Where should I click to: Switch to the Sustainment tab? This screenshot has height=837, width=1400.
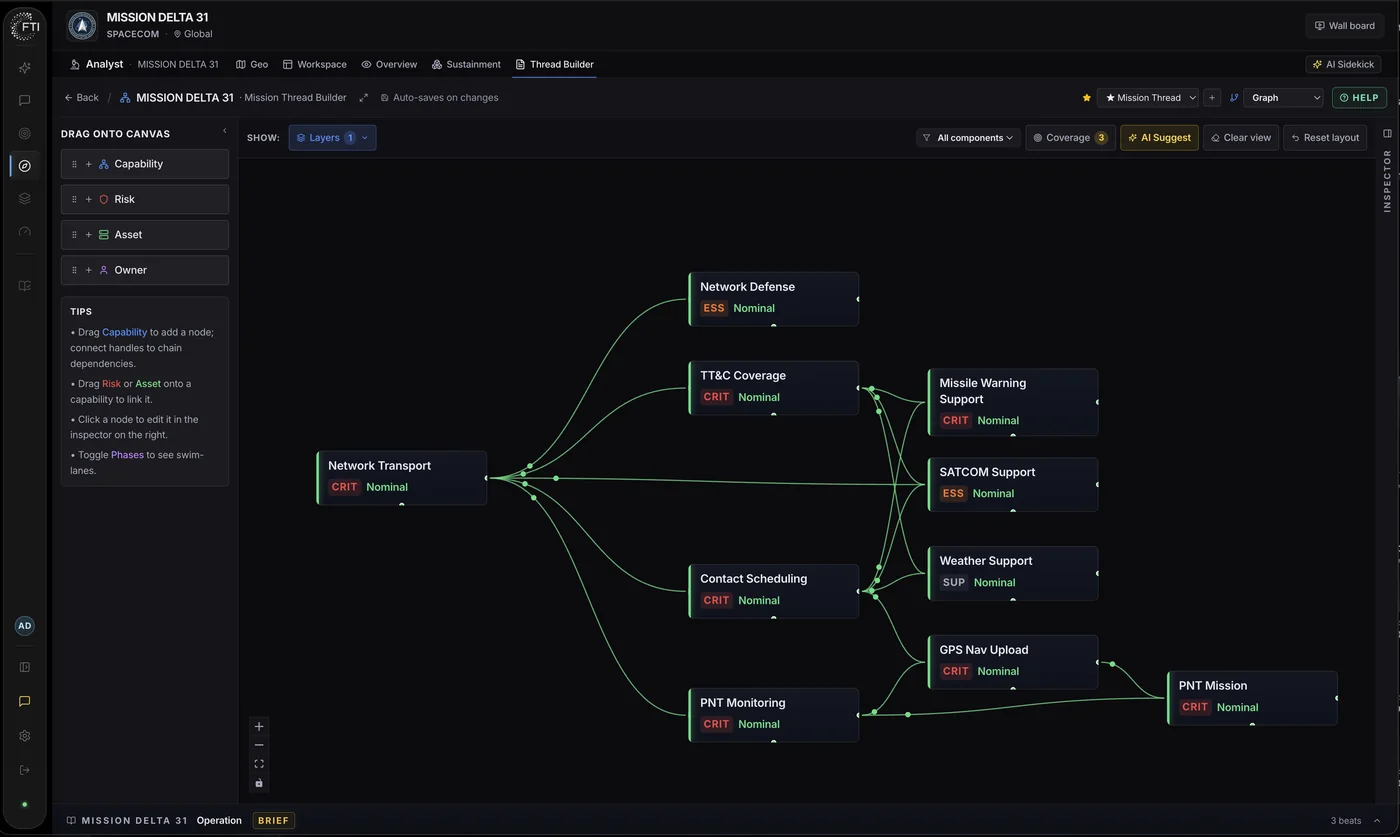(466, 64)
